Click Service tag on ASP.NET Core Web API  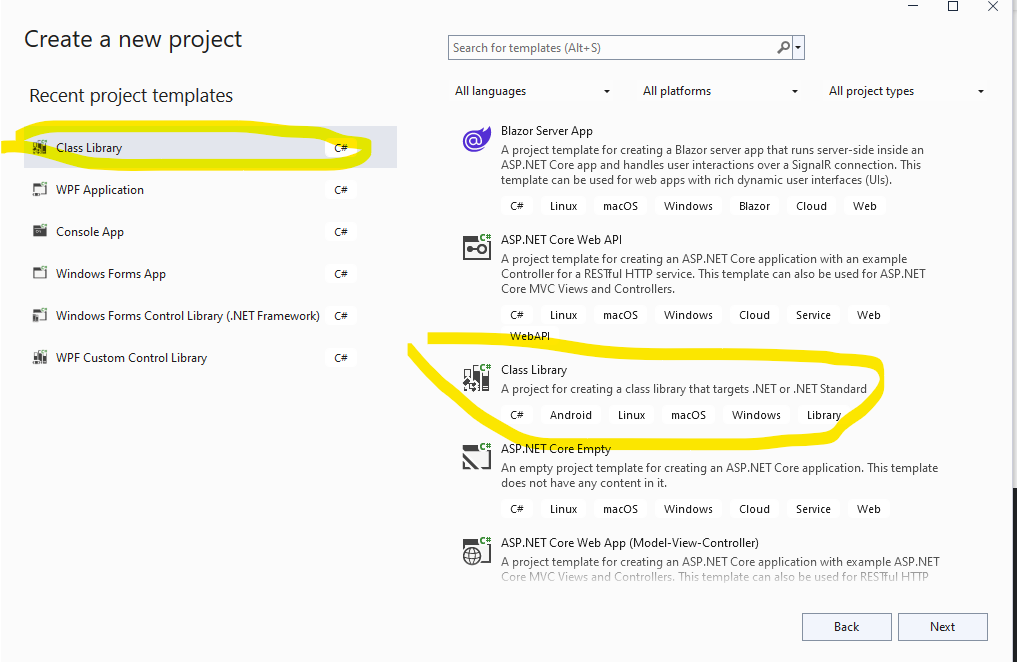pyautogui.click(x=813, y=315)
